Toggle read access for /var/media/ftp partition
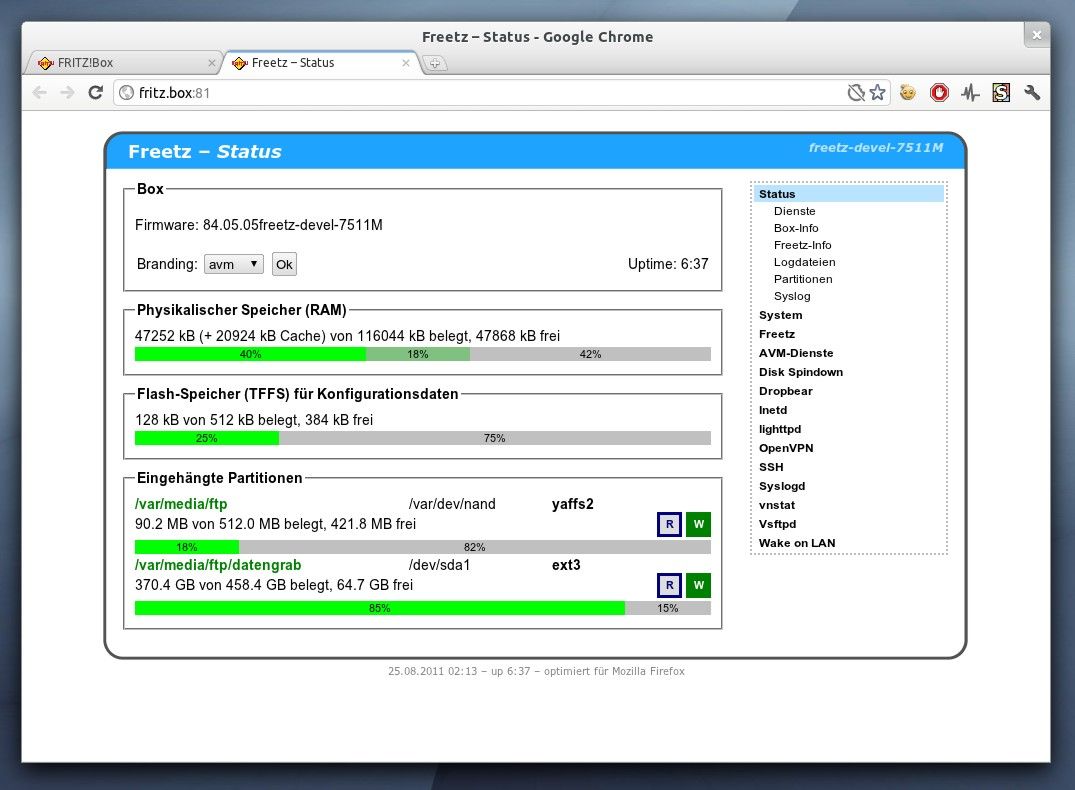1075x790 pixels. pos(668,524)
